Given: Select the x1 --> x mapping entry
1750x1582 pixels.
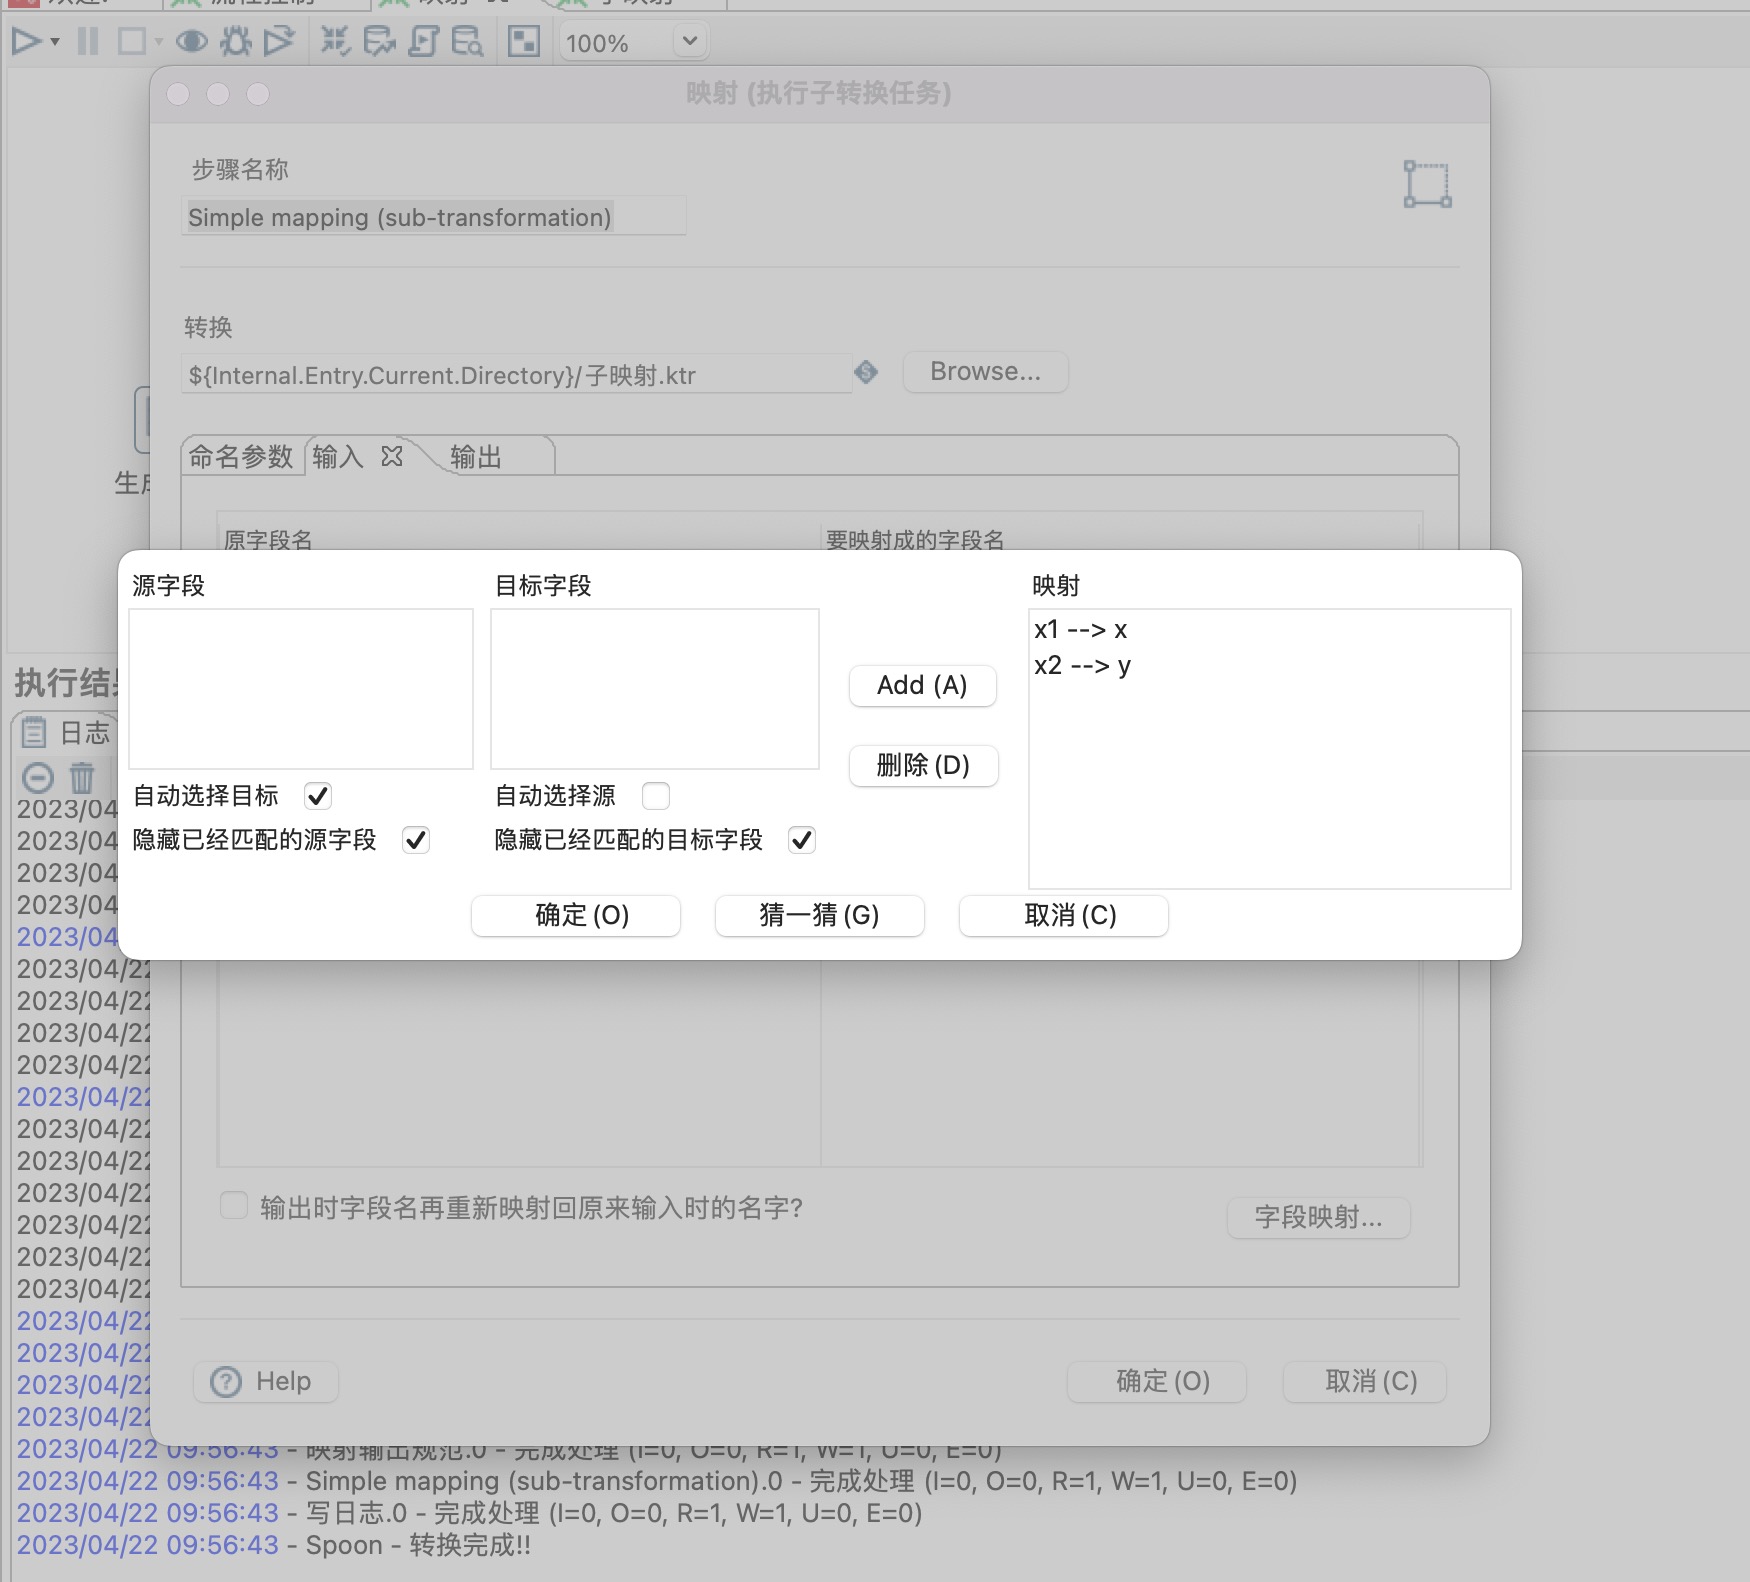Looking at the screenshot, I should pos(1081,630).
